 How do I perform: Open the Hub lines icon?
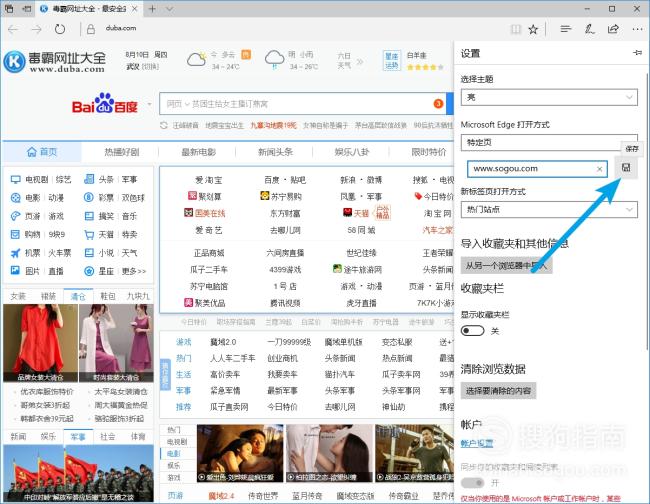(x=565, y=29)
